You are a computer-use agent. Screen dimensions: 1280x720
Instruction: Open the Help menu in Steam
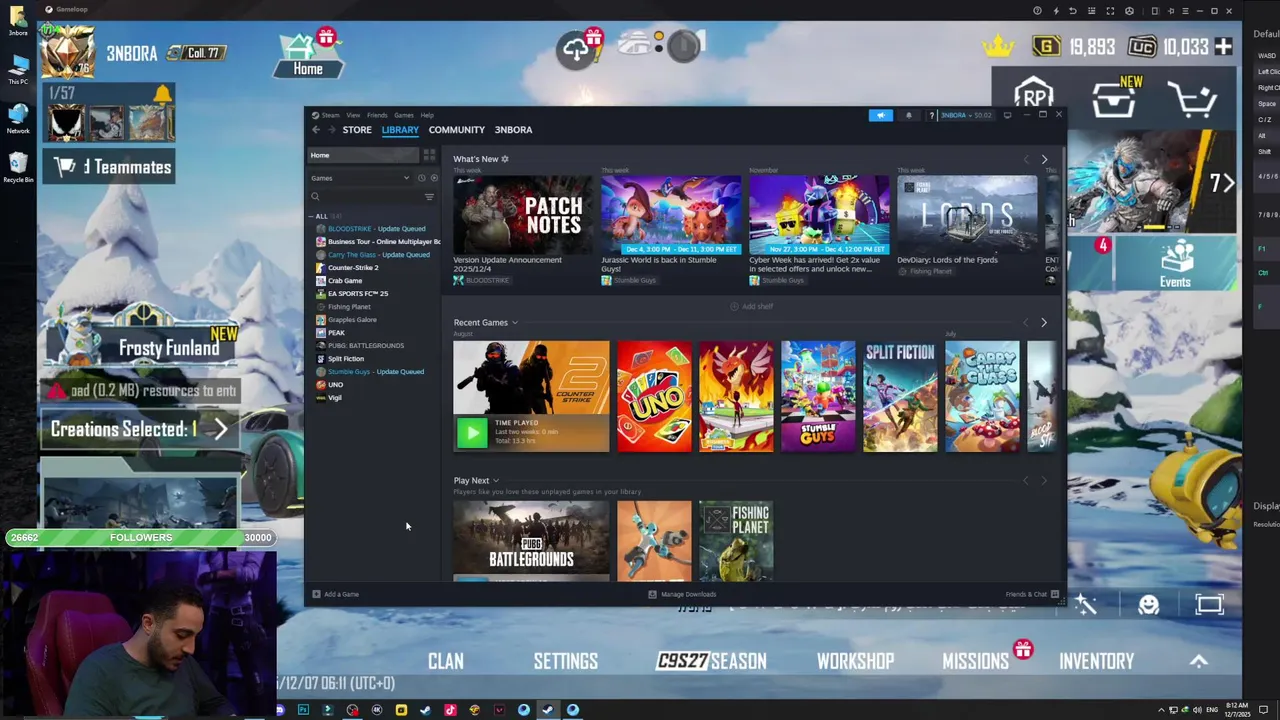coord(427,115)
